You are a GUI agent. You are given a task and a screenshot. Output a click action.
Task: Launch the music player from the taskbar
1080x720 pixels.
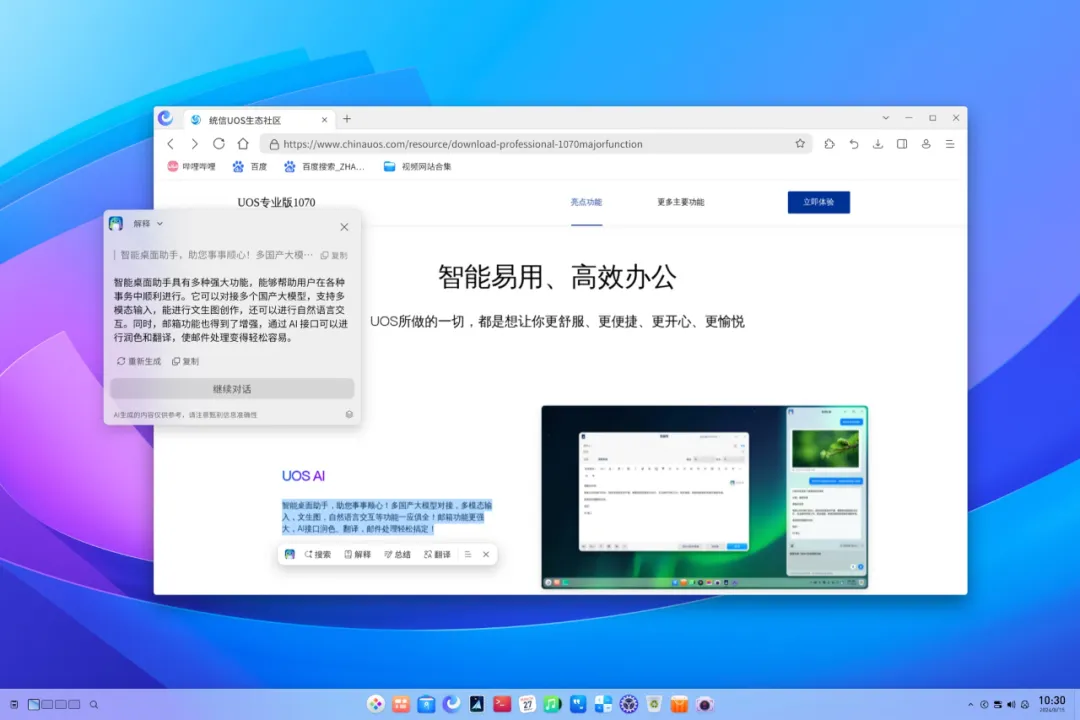tap(552, 704)
